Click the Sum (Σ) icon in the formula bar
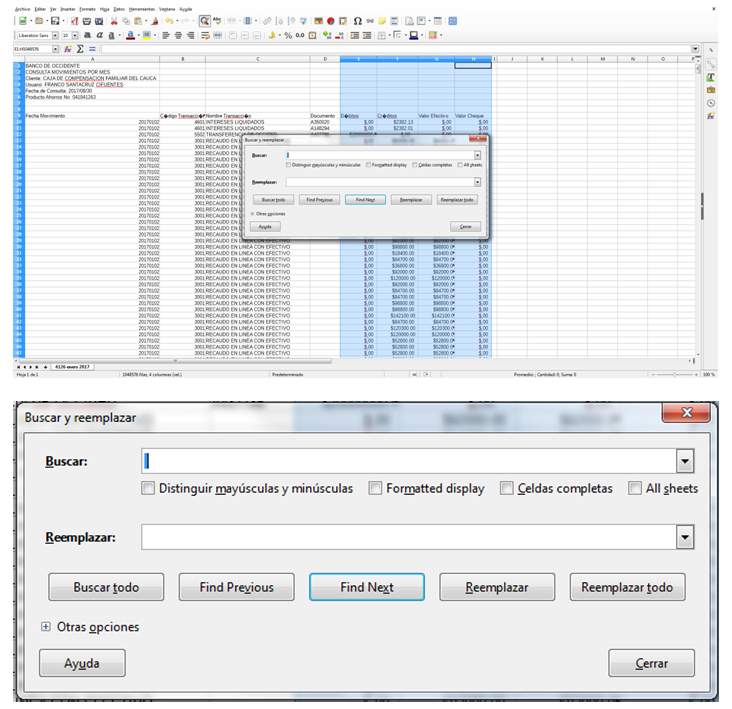 (x=81, y=48)
